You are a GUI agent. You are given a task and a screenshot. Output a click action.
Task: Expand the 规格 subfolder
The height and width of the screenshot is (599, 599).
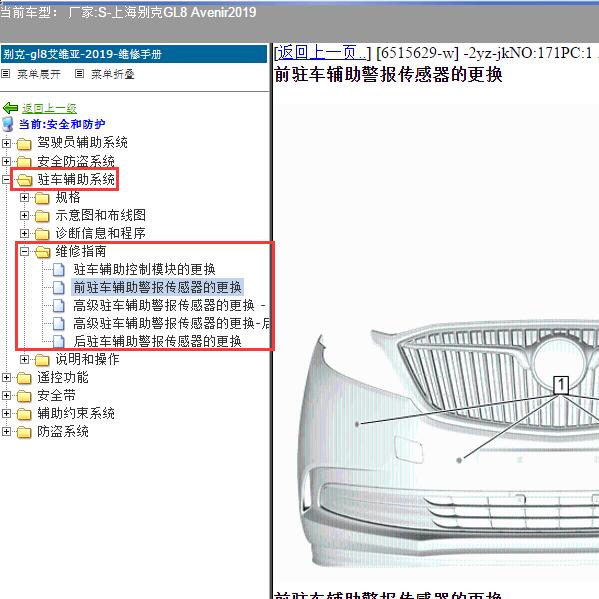24,198
